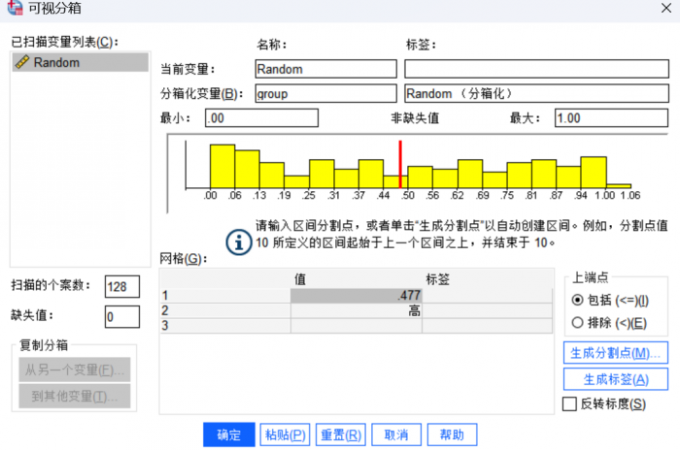This screenshot has width=680, height=450.
Task: Click the 取消 button
Action: (396, 434)
